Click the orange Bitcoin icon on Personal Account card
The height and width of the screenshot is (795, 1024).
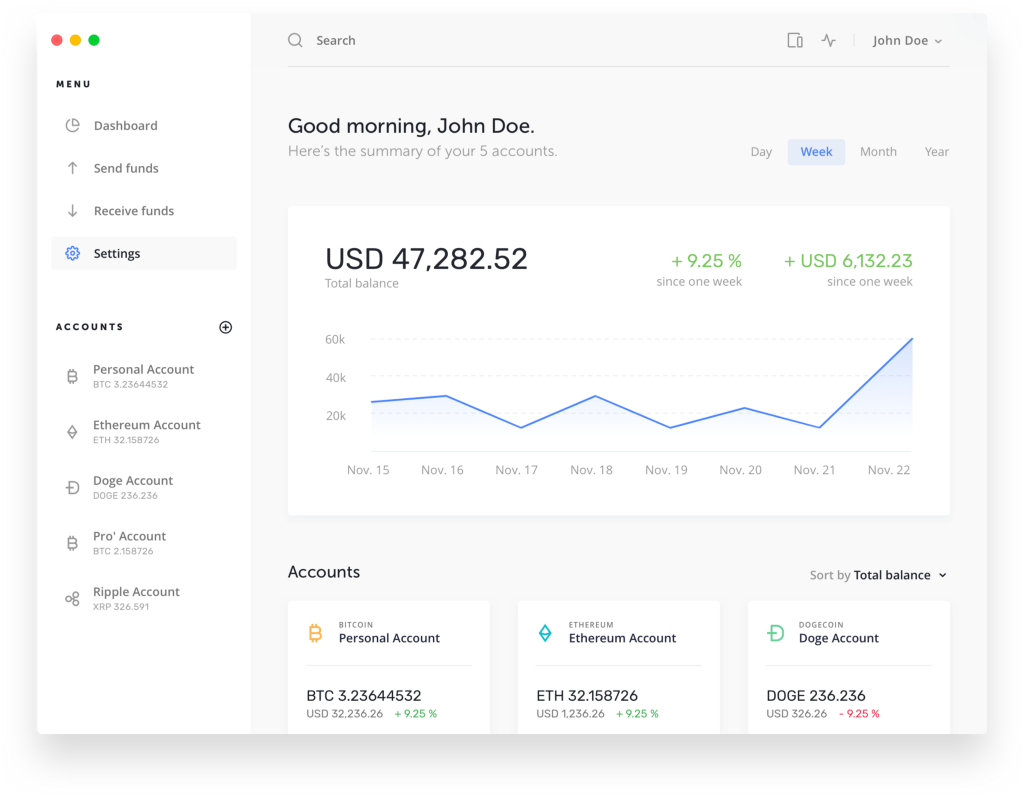[315, 632]
